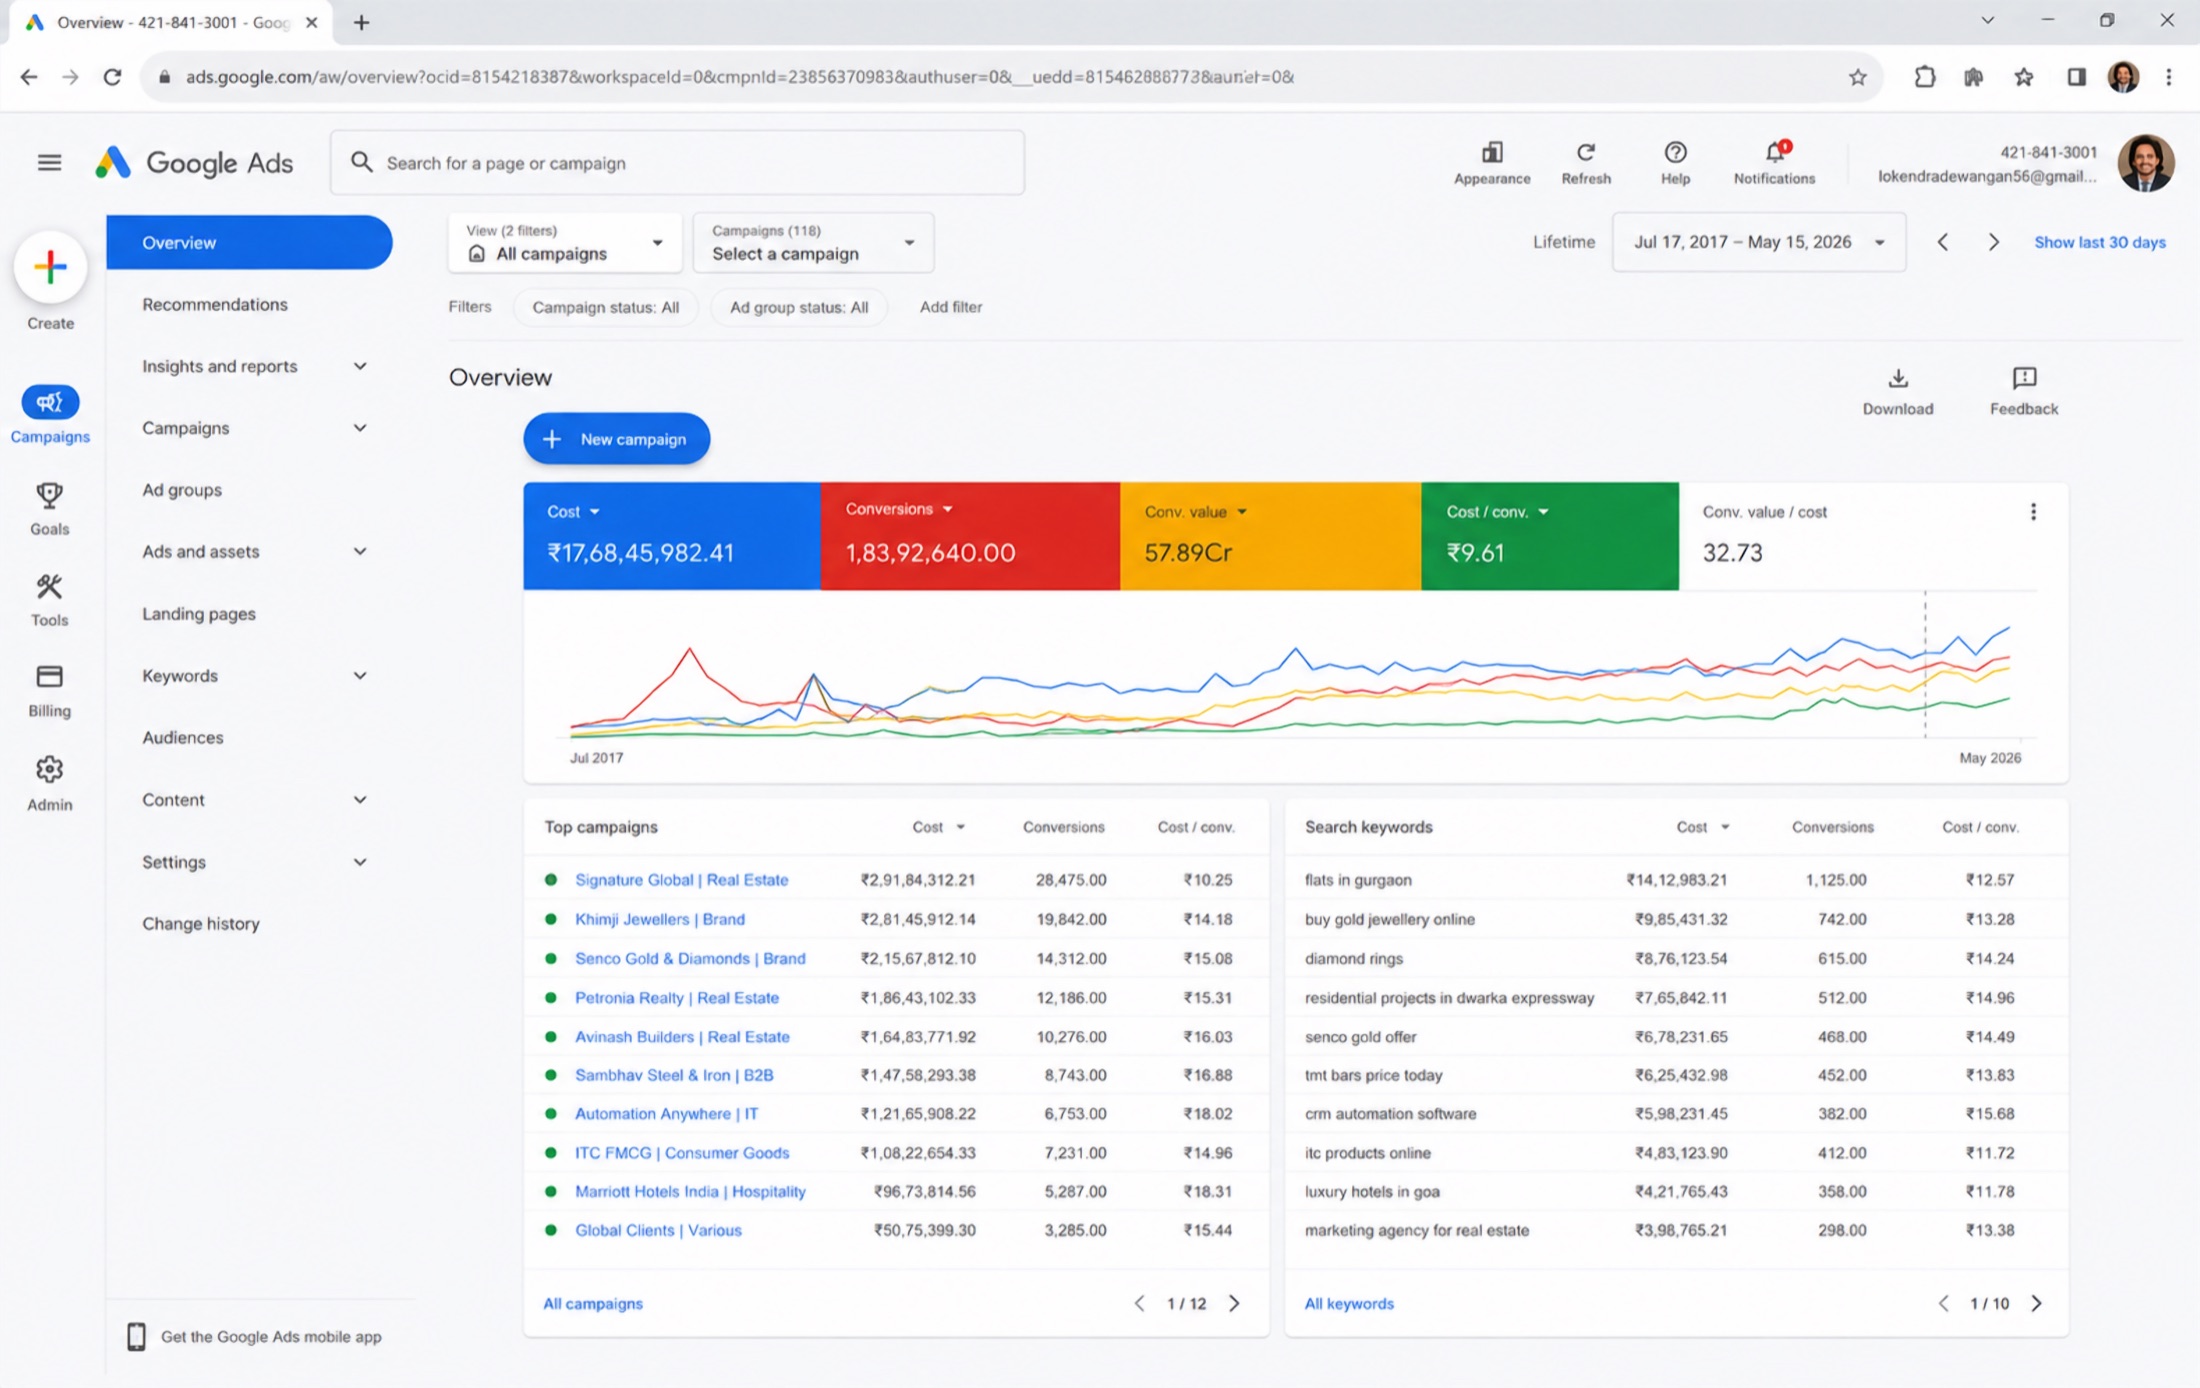2200x1388 pixels.
Task: Click the Google Ads logo
Action: pos(194,162)
